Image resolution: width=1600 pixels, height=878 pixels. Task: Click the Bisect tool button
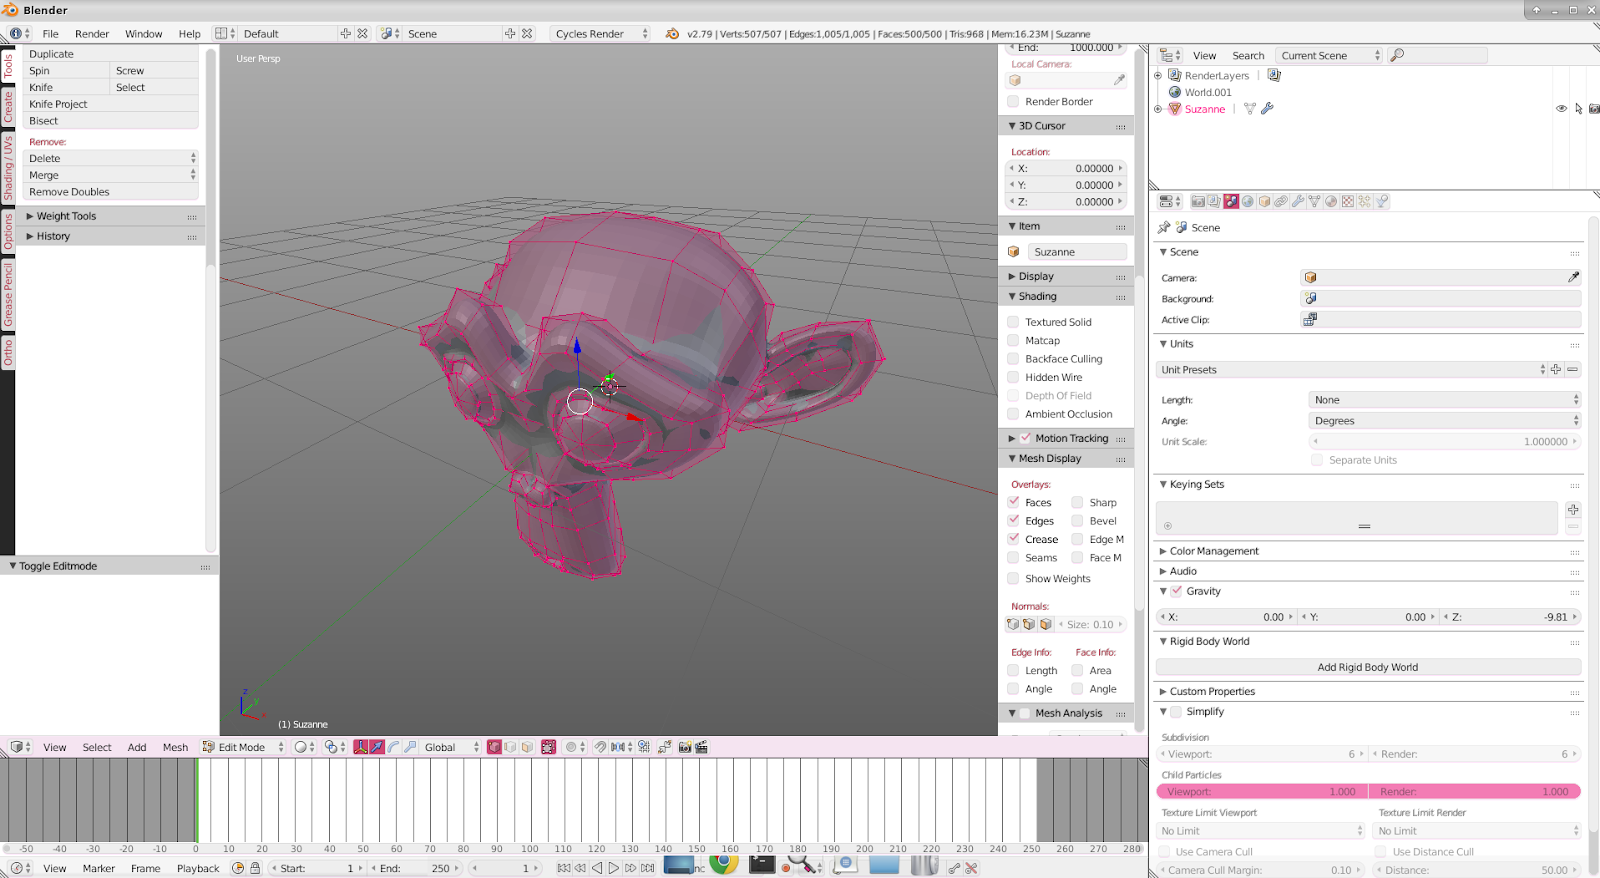(112, 121)
